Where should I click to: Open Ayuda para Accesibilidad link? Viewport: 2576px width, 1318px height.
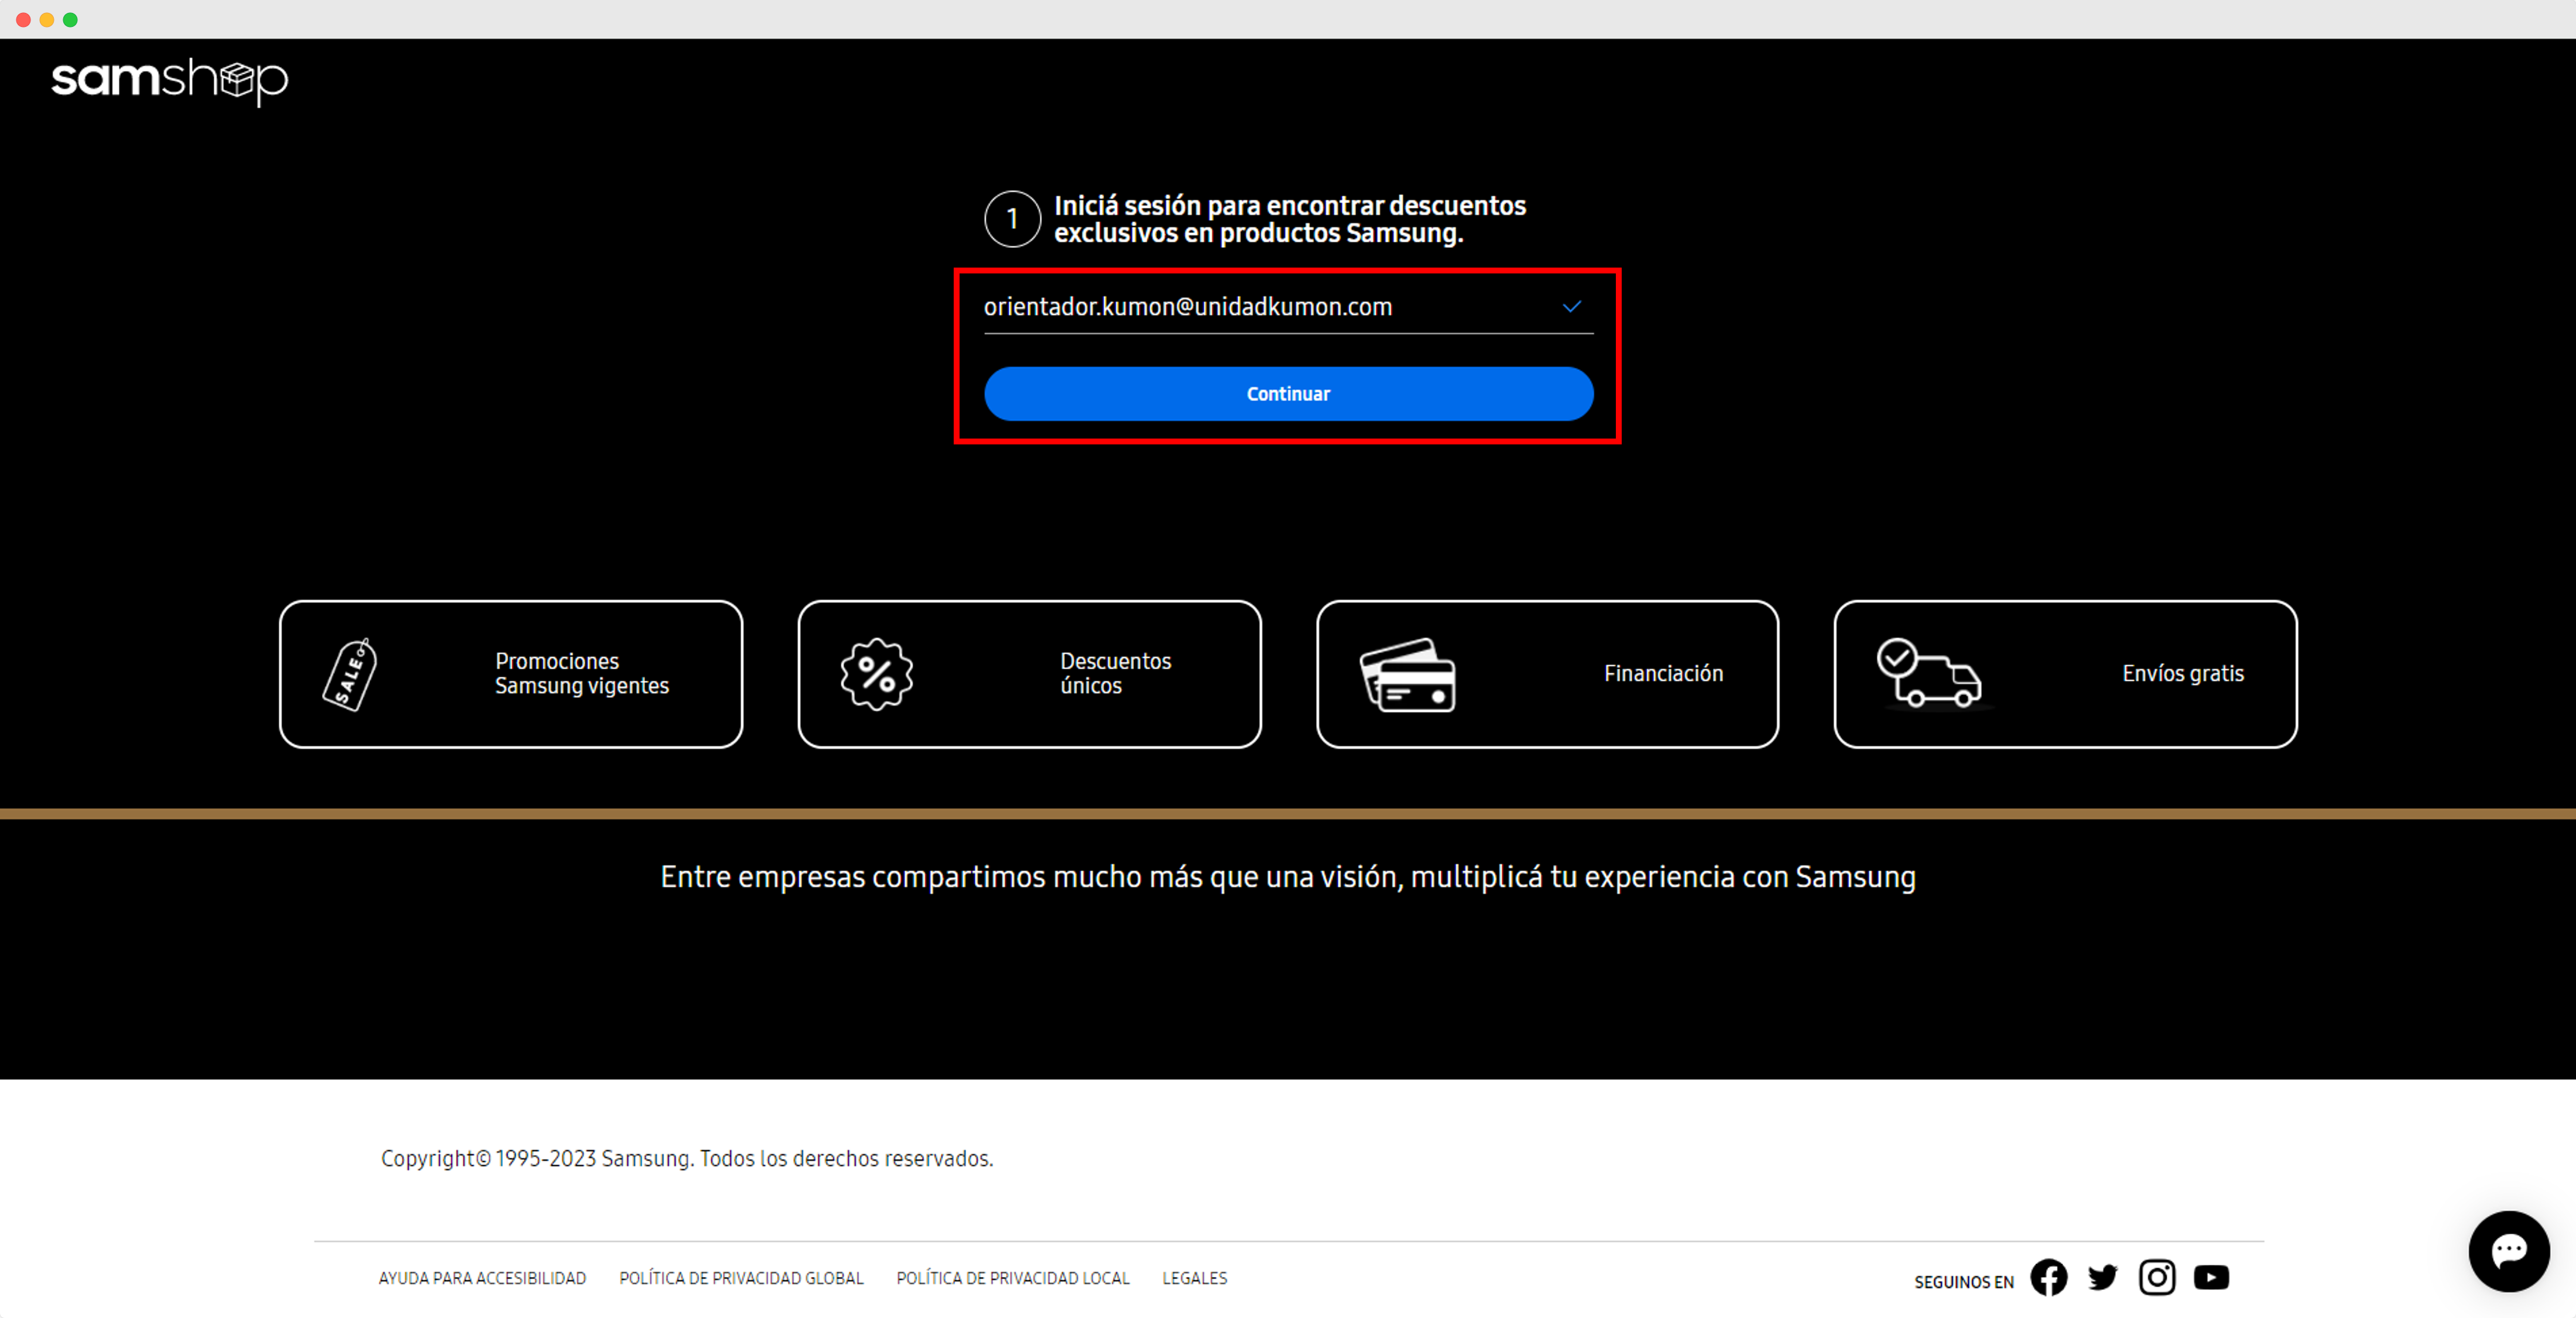pyautogui.click(x=482, y=1278)
